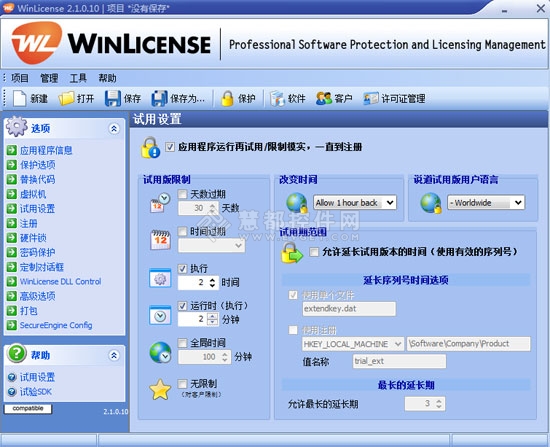Click padlock arrow icon in 试用期范围
The width and height of the screenshot is (550, 447).
pos(291,253)
